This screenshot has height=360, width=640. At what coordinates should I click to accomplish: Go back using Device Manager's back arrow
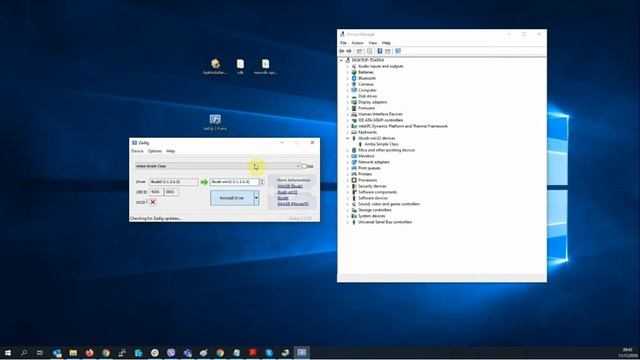pos(342,51)
